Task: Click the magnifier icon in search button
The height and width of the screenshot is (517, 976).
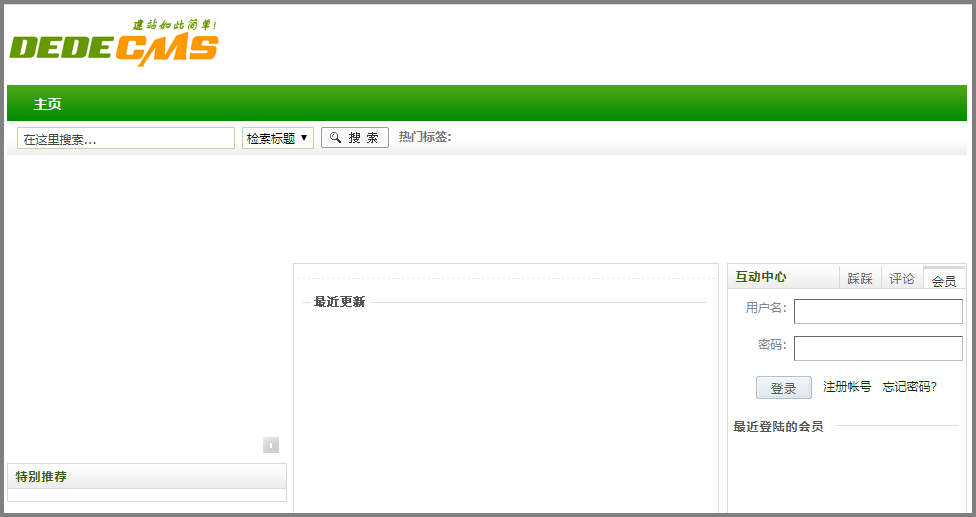Action: point(336,137)
